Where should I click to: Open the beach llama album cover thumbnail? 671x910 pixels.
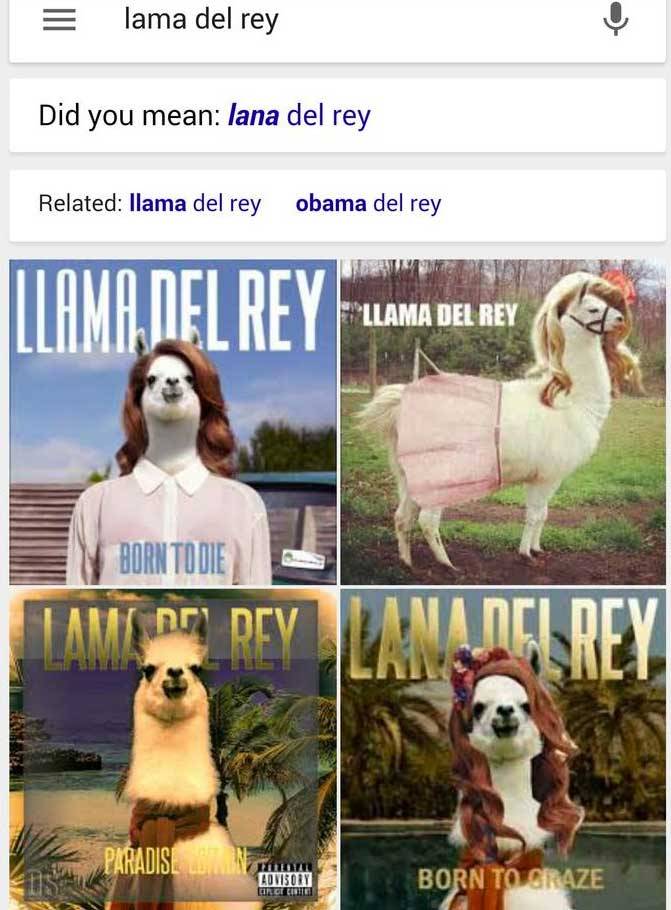[x=173, y=749]
